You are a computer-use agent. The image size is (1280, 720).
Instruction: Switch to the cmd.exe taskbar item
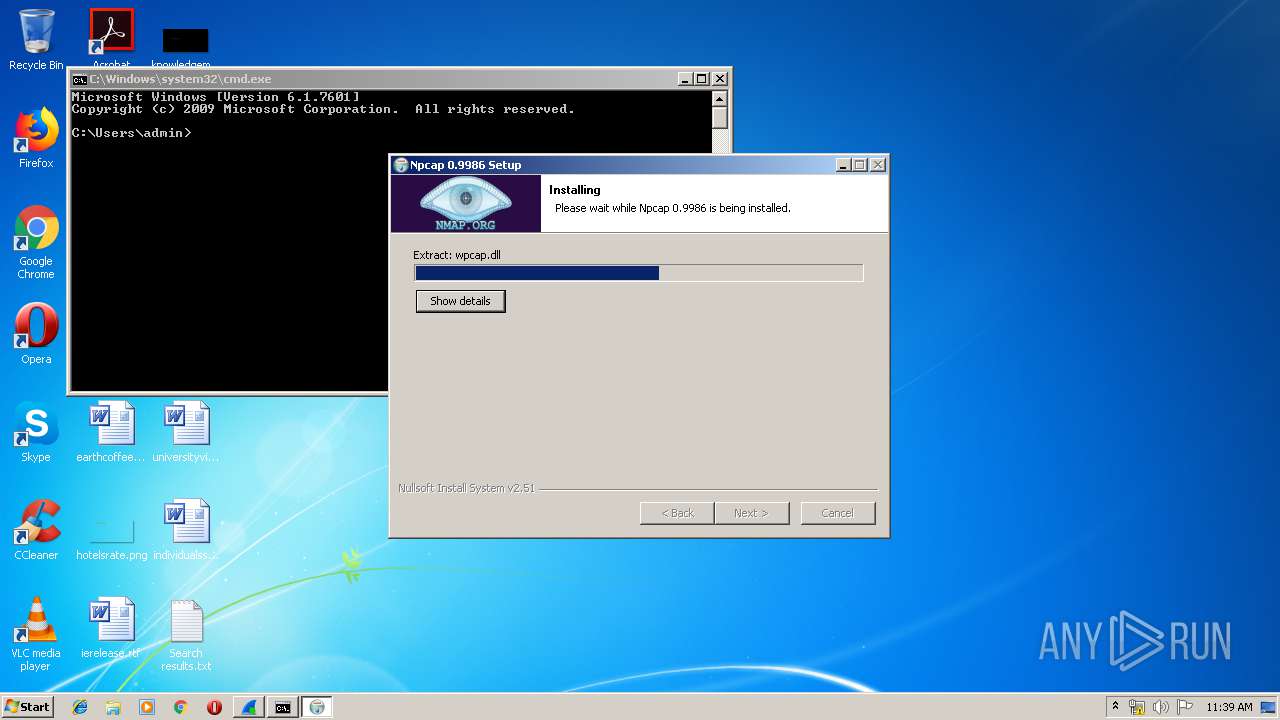[283, 707]
